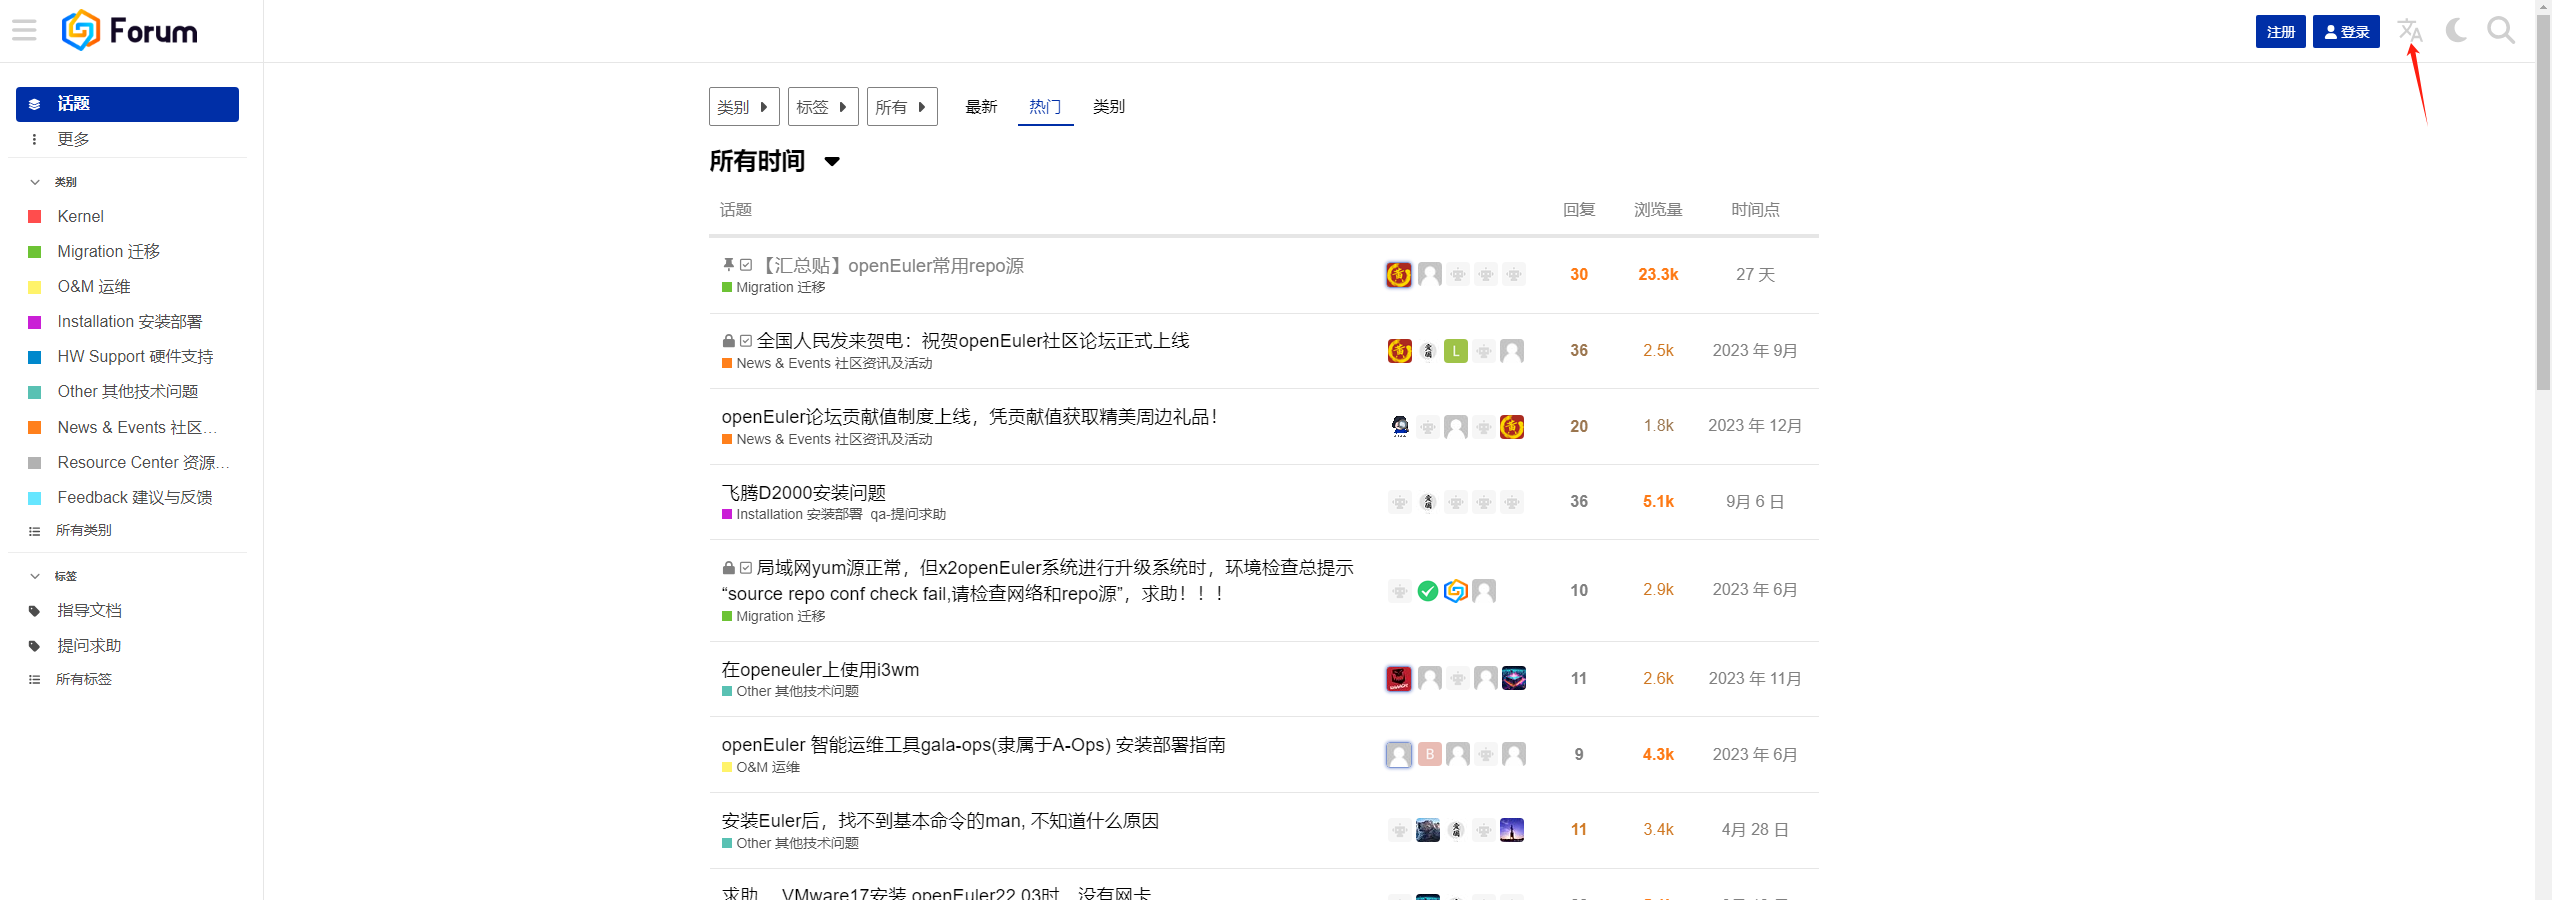
Task: Click the tag icon beside 指导文档
Action: [x=35, y=611]
